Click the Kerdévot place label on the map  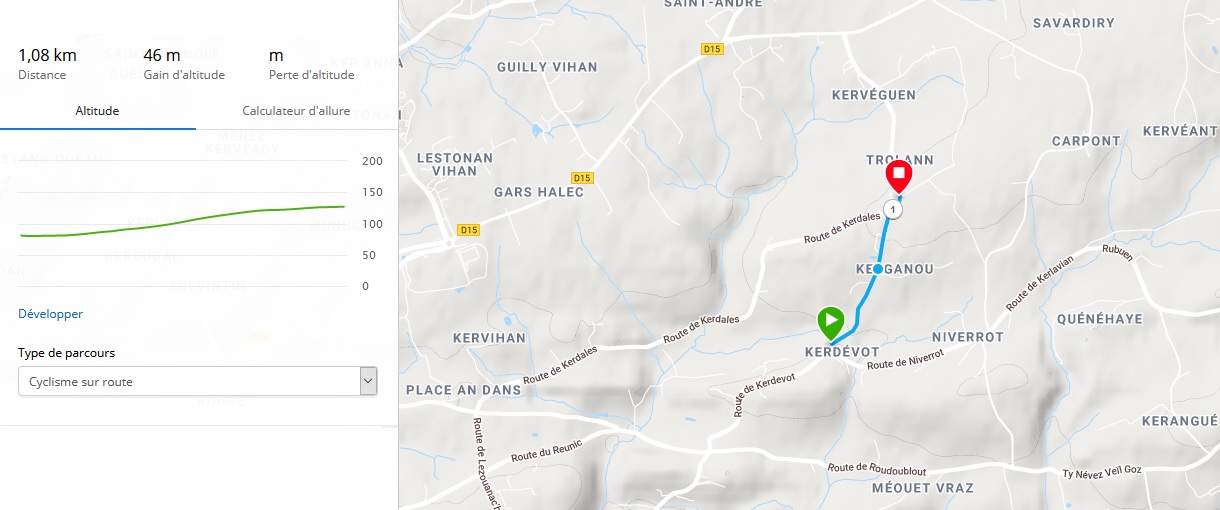point(842,353)
